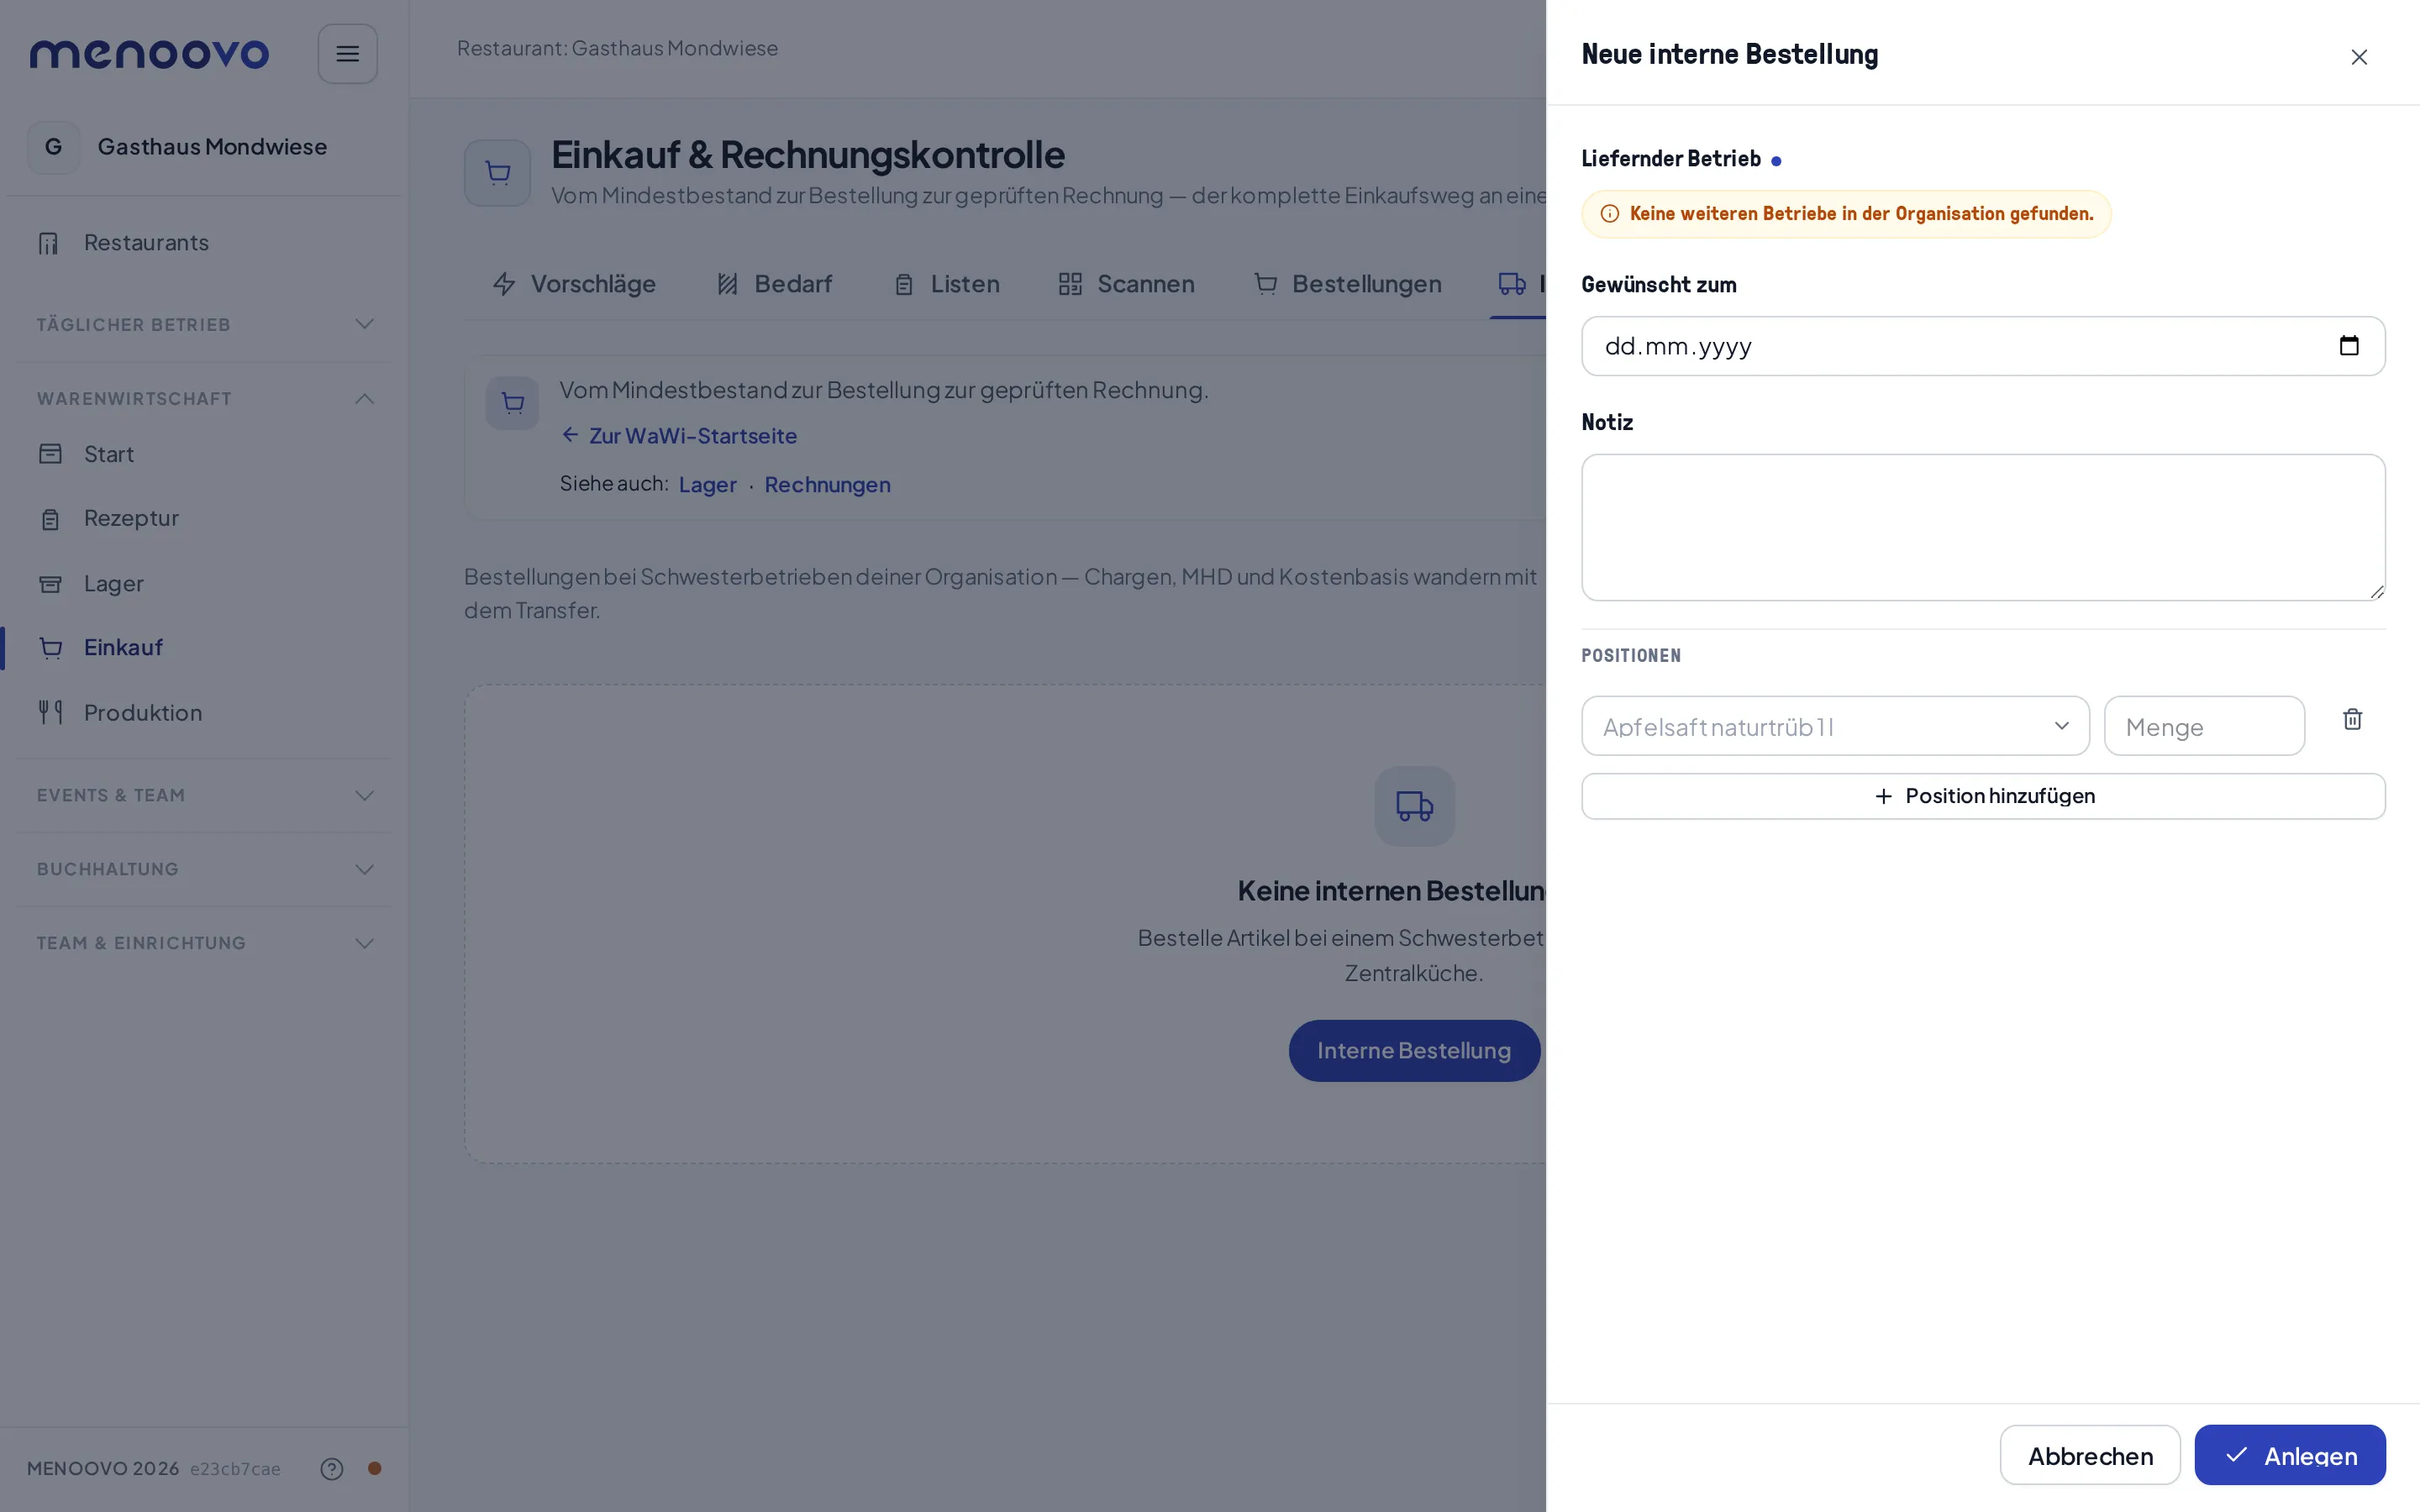Screen dimensions: 2420x1512
Task: Click the shopping cart icon next to page title
Action: 497,173
